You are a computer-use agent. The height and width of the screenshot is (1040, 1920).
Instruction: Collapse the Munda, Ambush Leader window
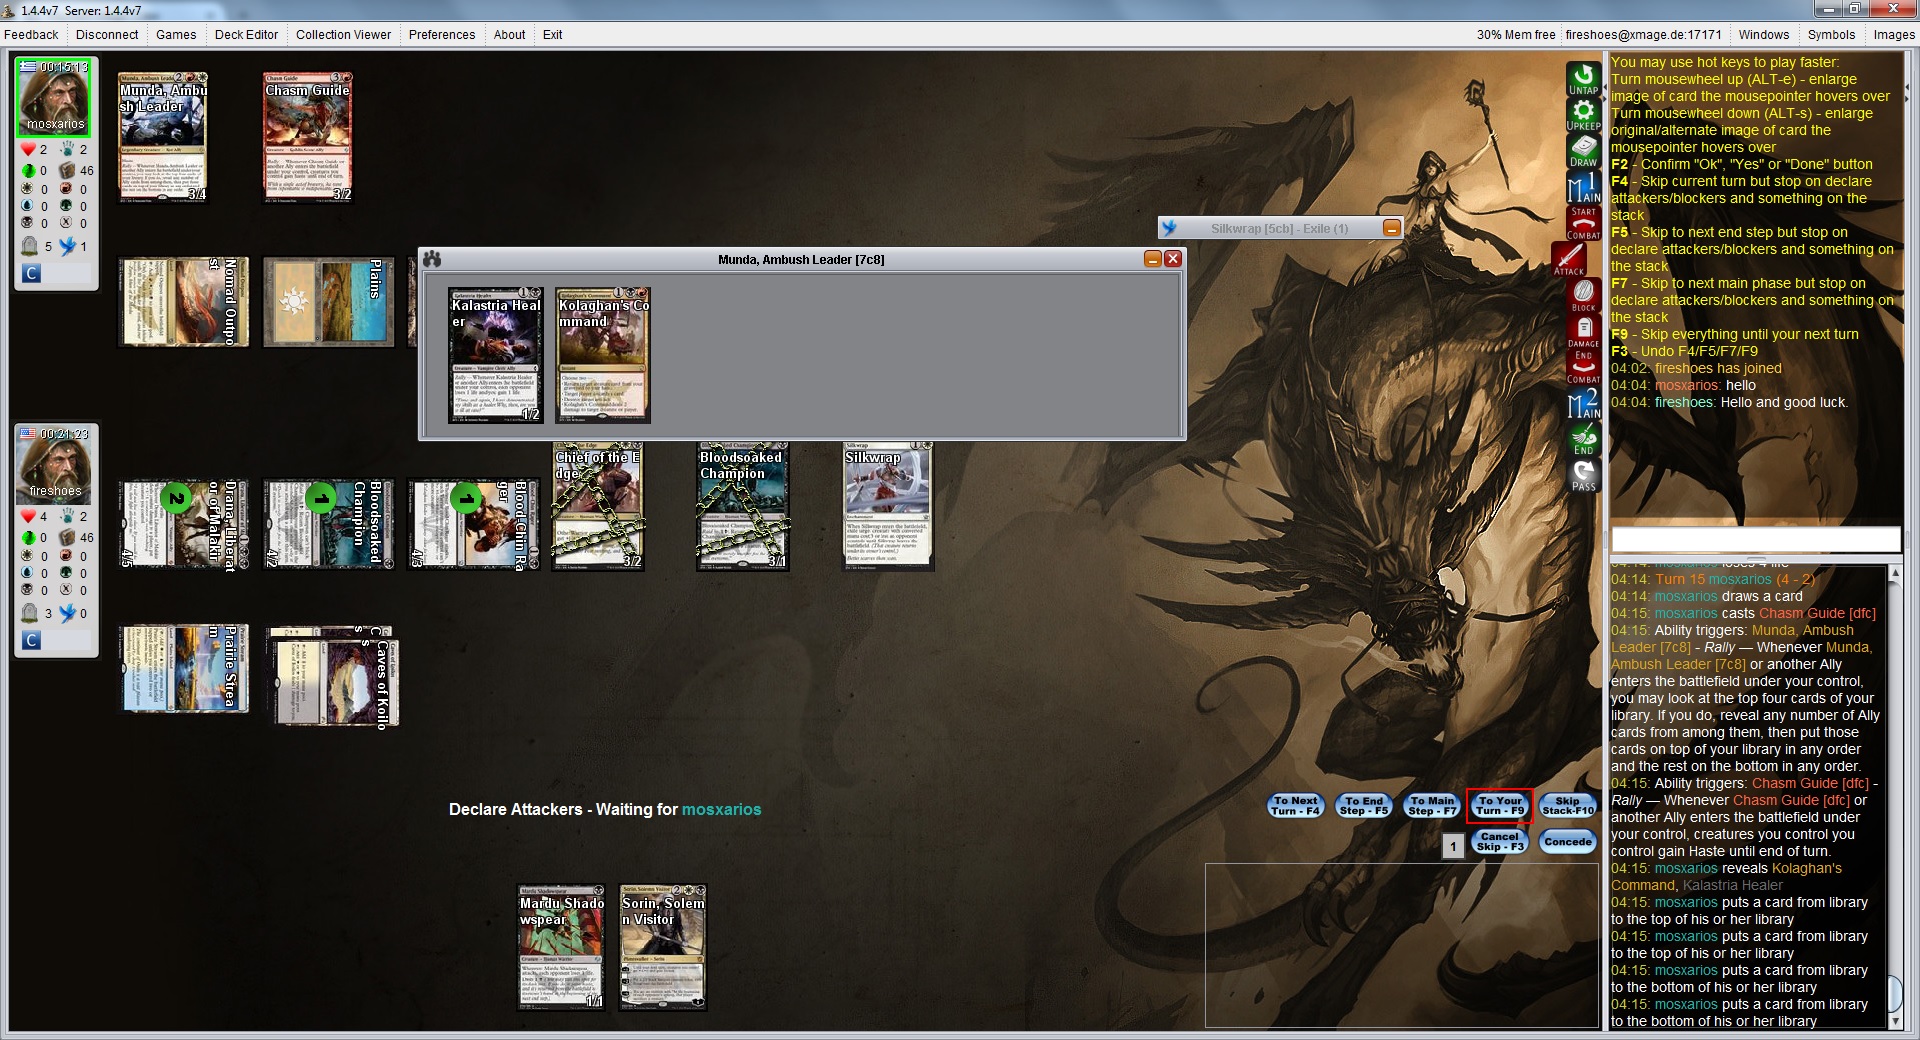pyautogui.click(x=1153, y=259)
